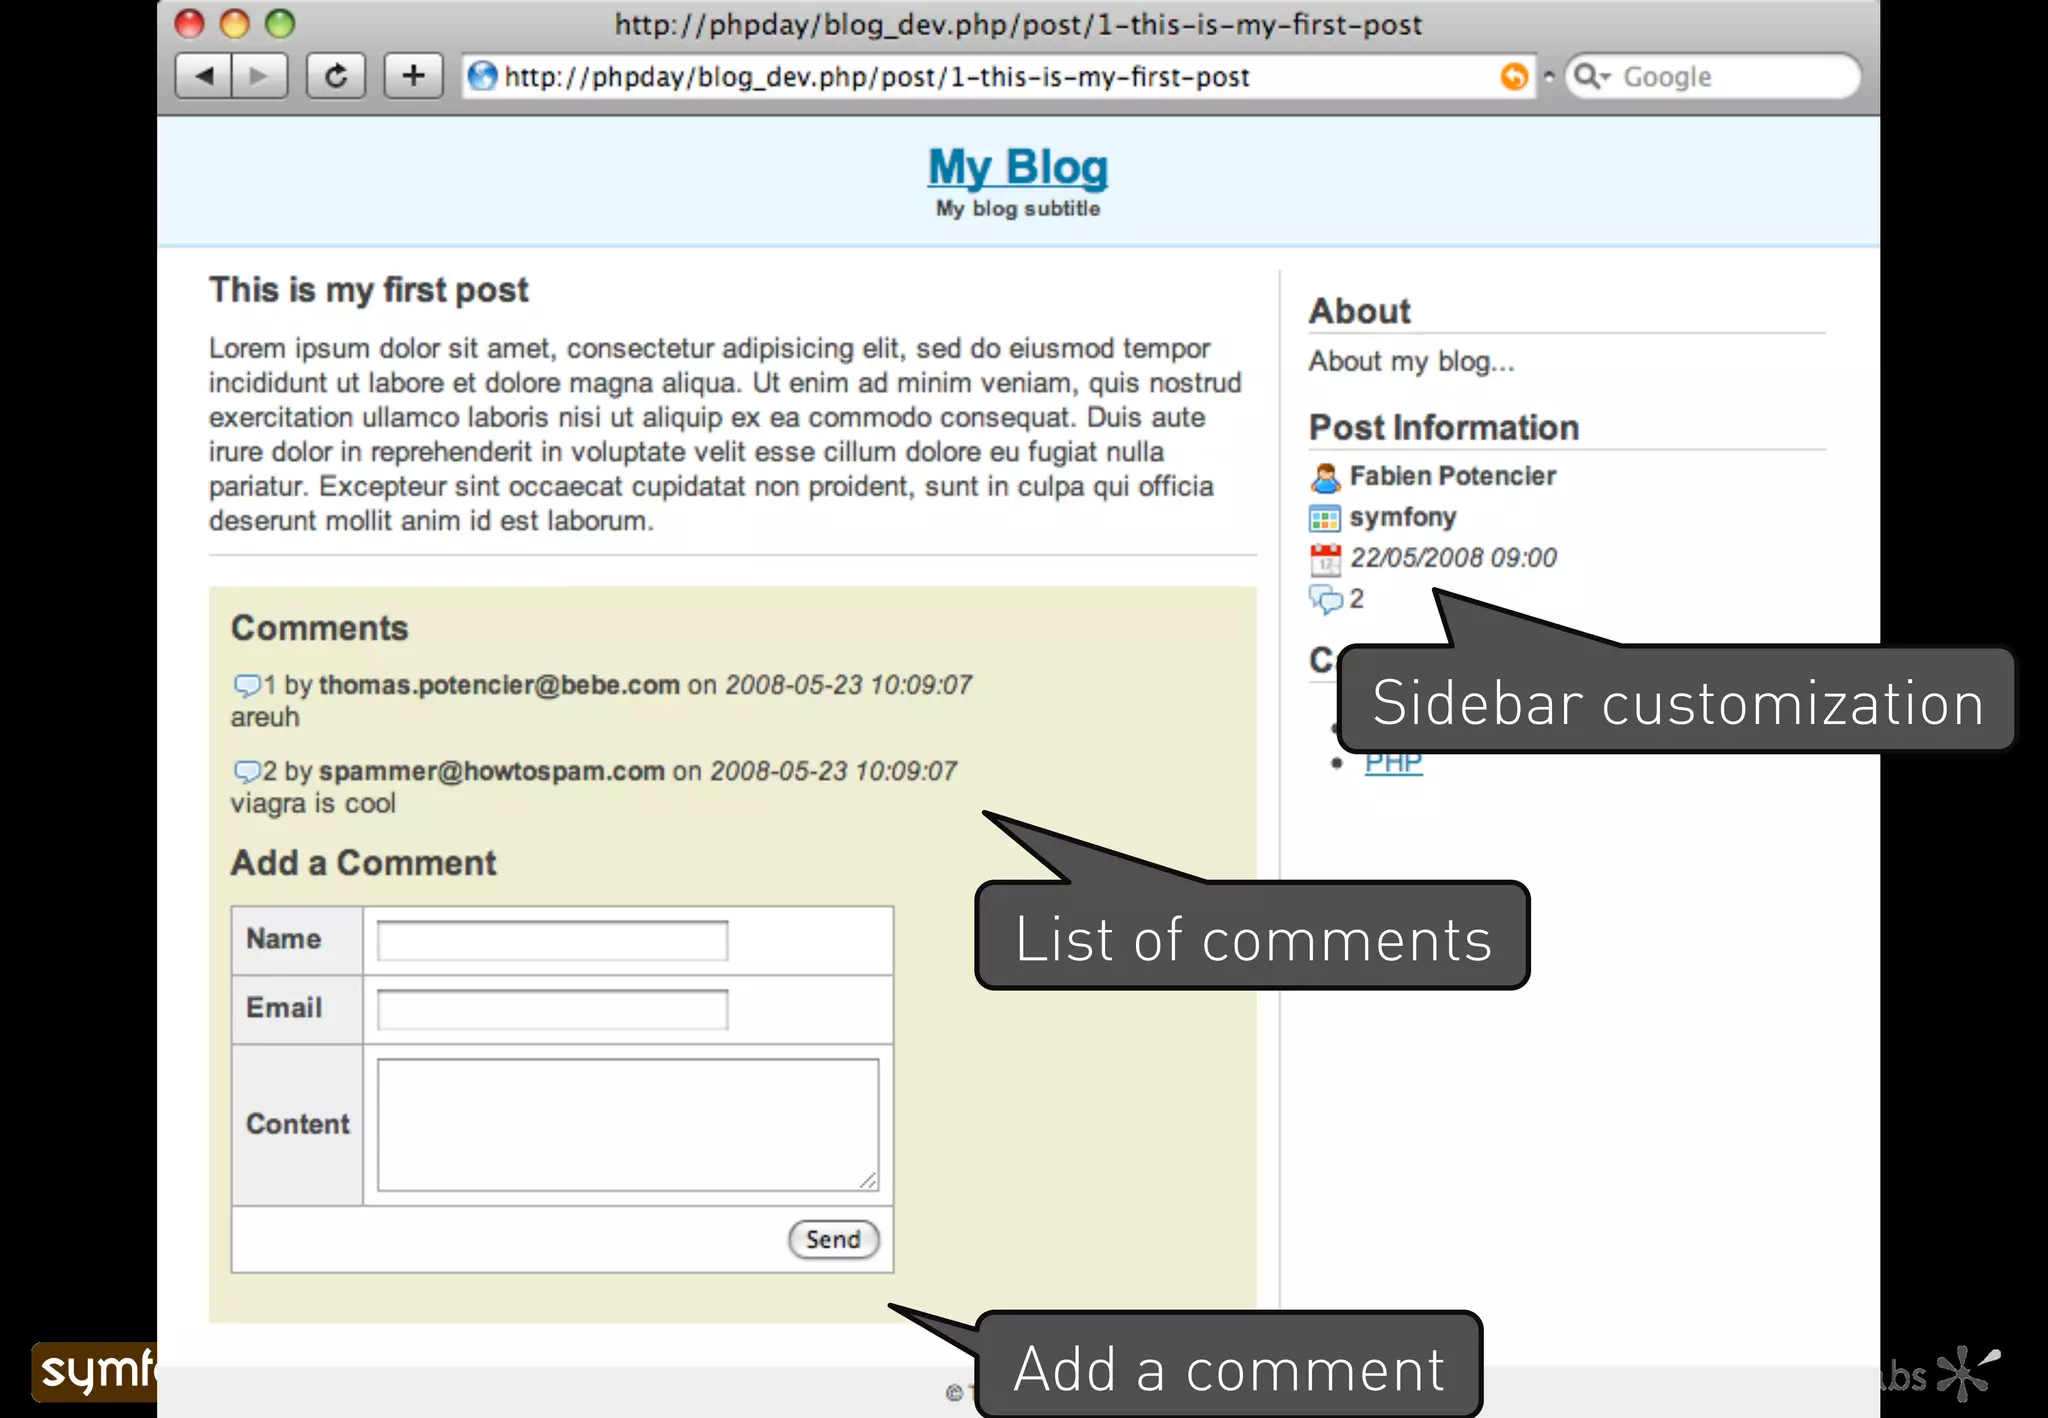Submit the comment with the Send button
Screen dimensions: 2048x1418
[x=833, y=1239]
